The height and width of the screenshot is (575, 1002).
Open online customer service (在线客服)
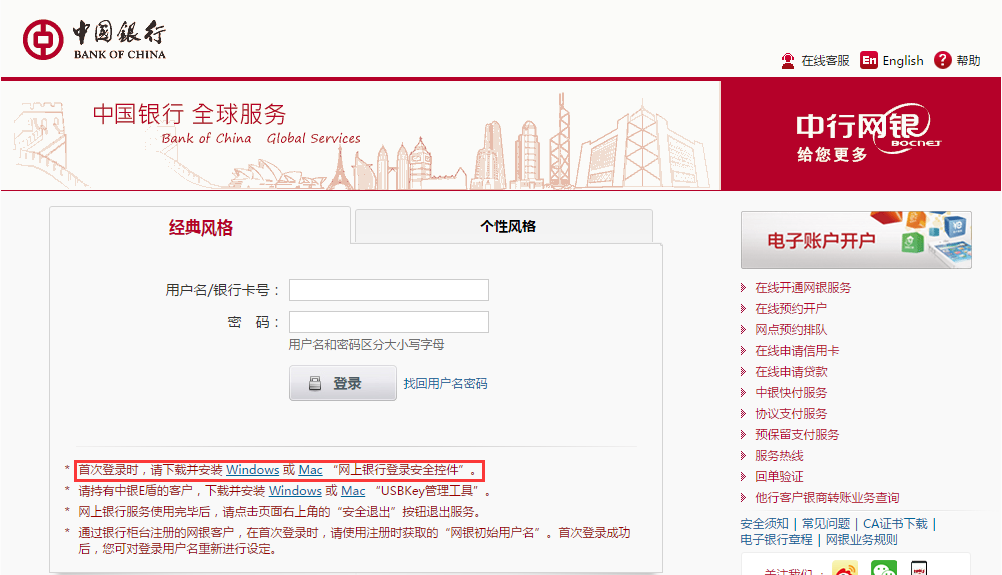[815, 60]
